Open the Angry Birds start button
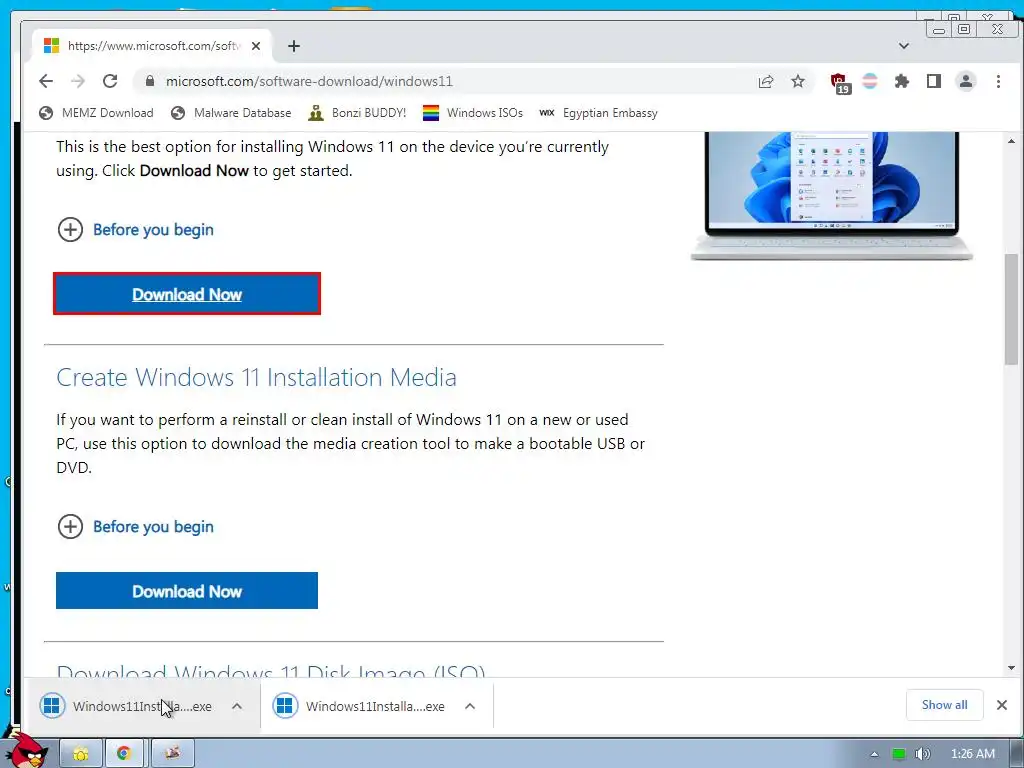Image resolution: width=1024 pixels, height=768 pixels. pos(25,750)
